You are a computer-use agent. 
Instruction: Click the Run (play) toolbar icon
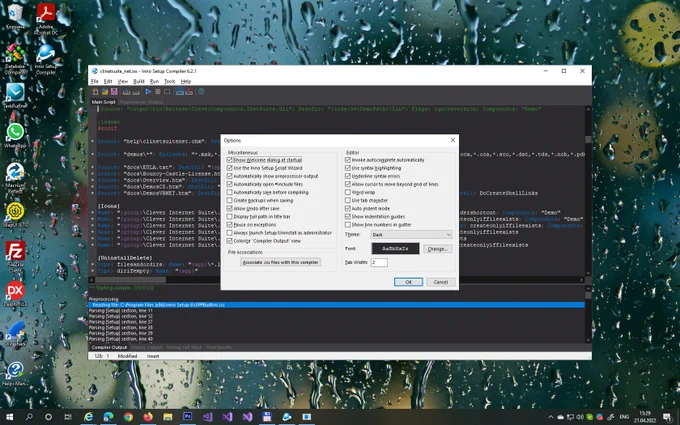[148, 92]
